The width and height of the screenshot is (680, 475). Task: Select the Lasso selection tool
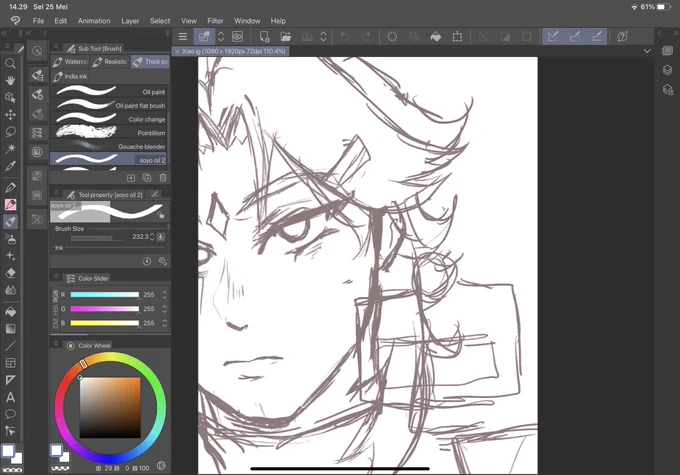(x=10, y=131)
